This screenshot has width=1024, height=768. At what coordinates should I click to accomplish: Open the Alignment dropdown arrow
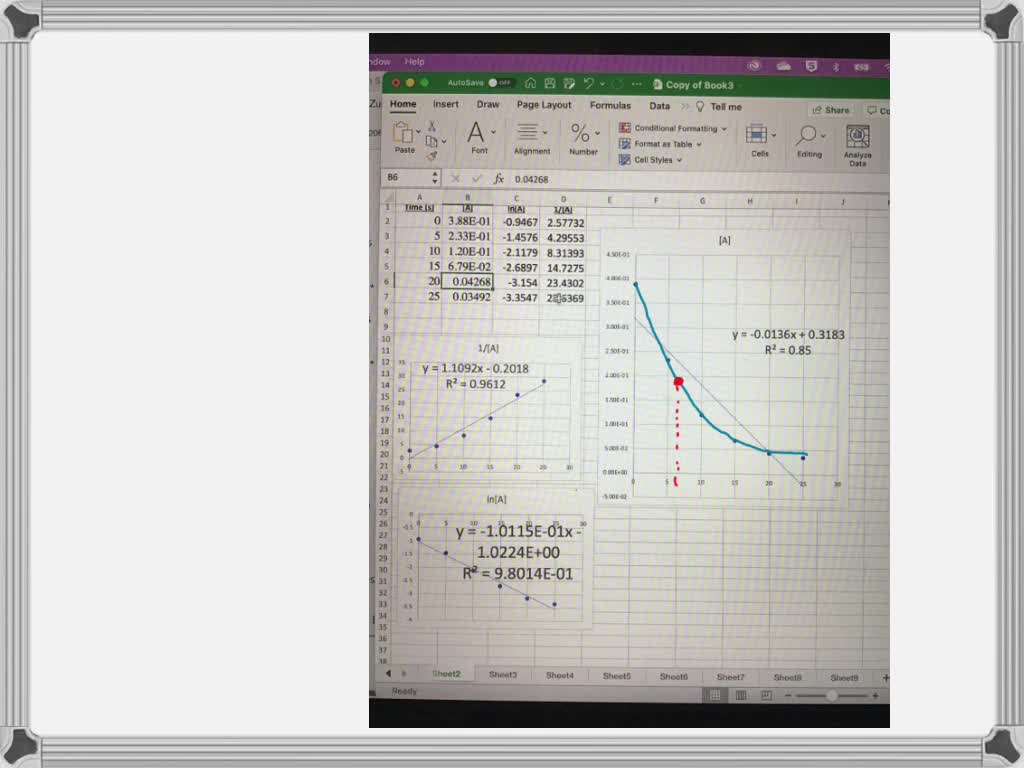[x=545, y=131]
